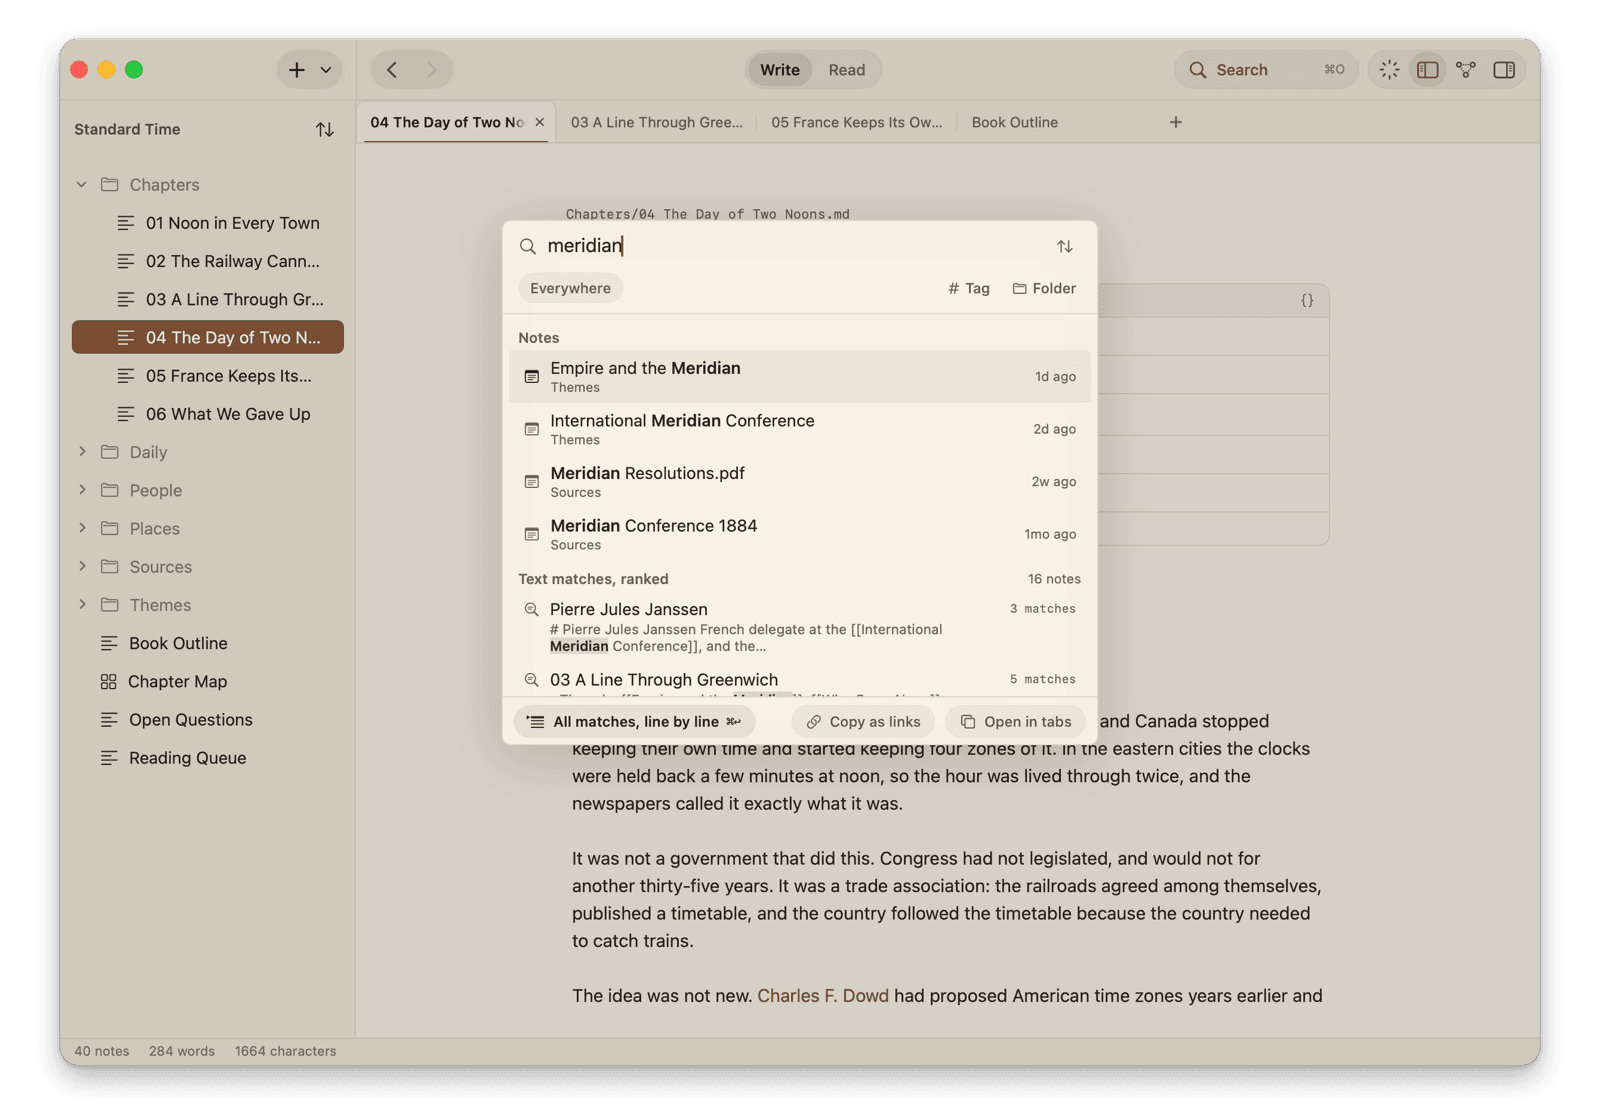This screenshot has height=1118, width=1600.
Task: Click the new note plus icon
Action: 296,70
